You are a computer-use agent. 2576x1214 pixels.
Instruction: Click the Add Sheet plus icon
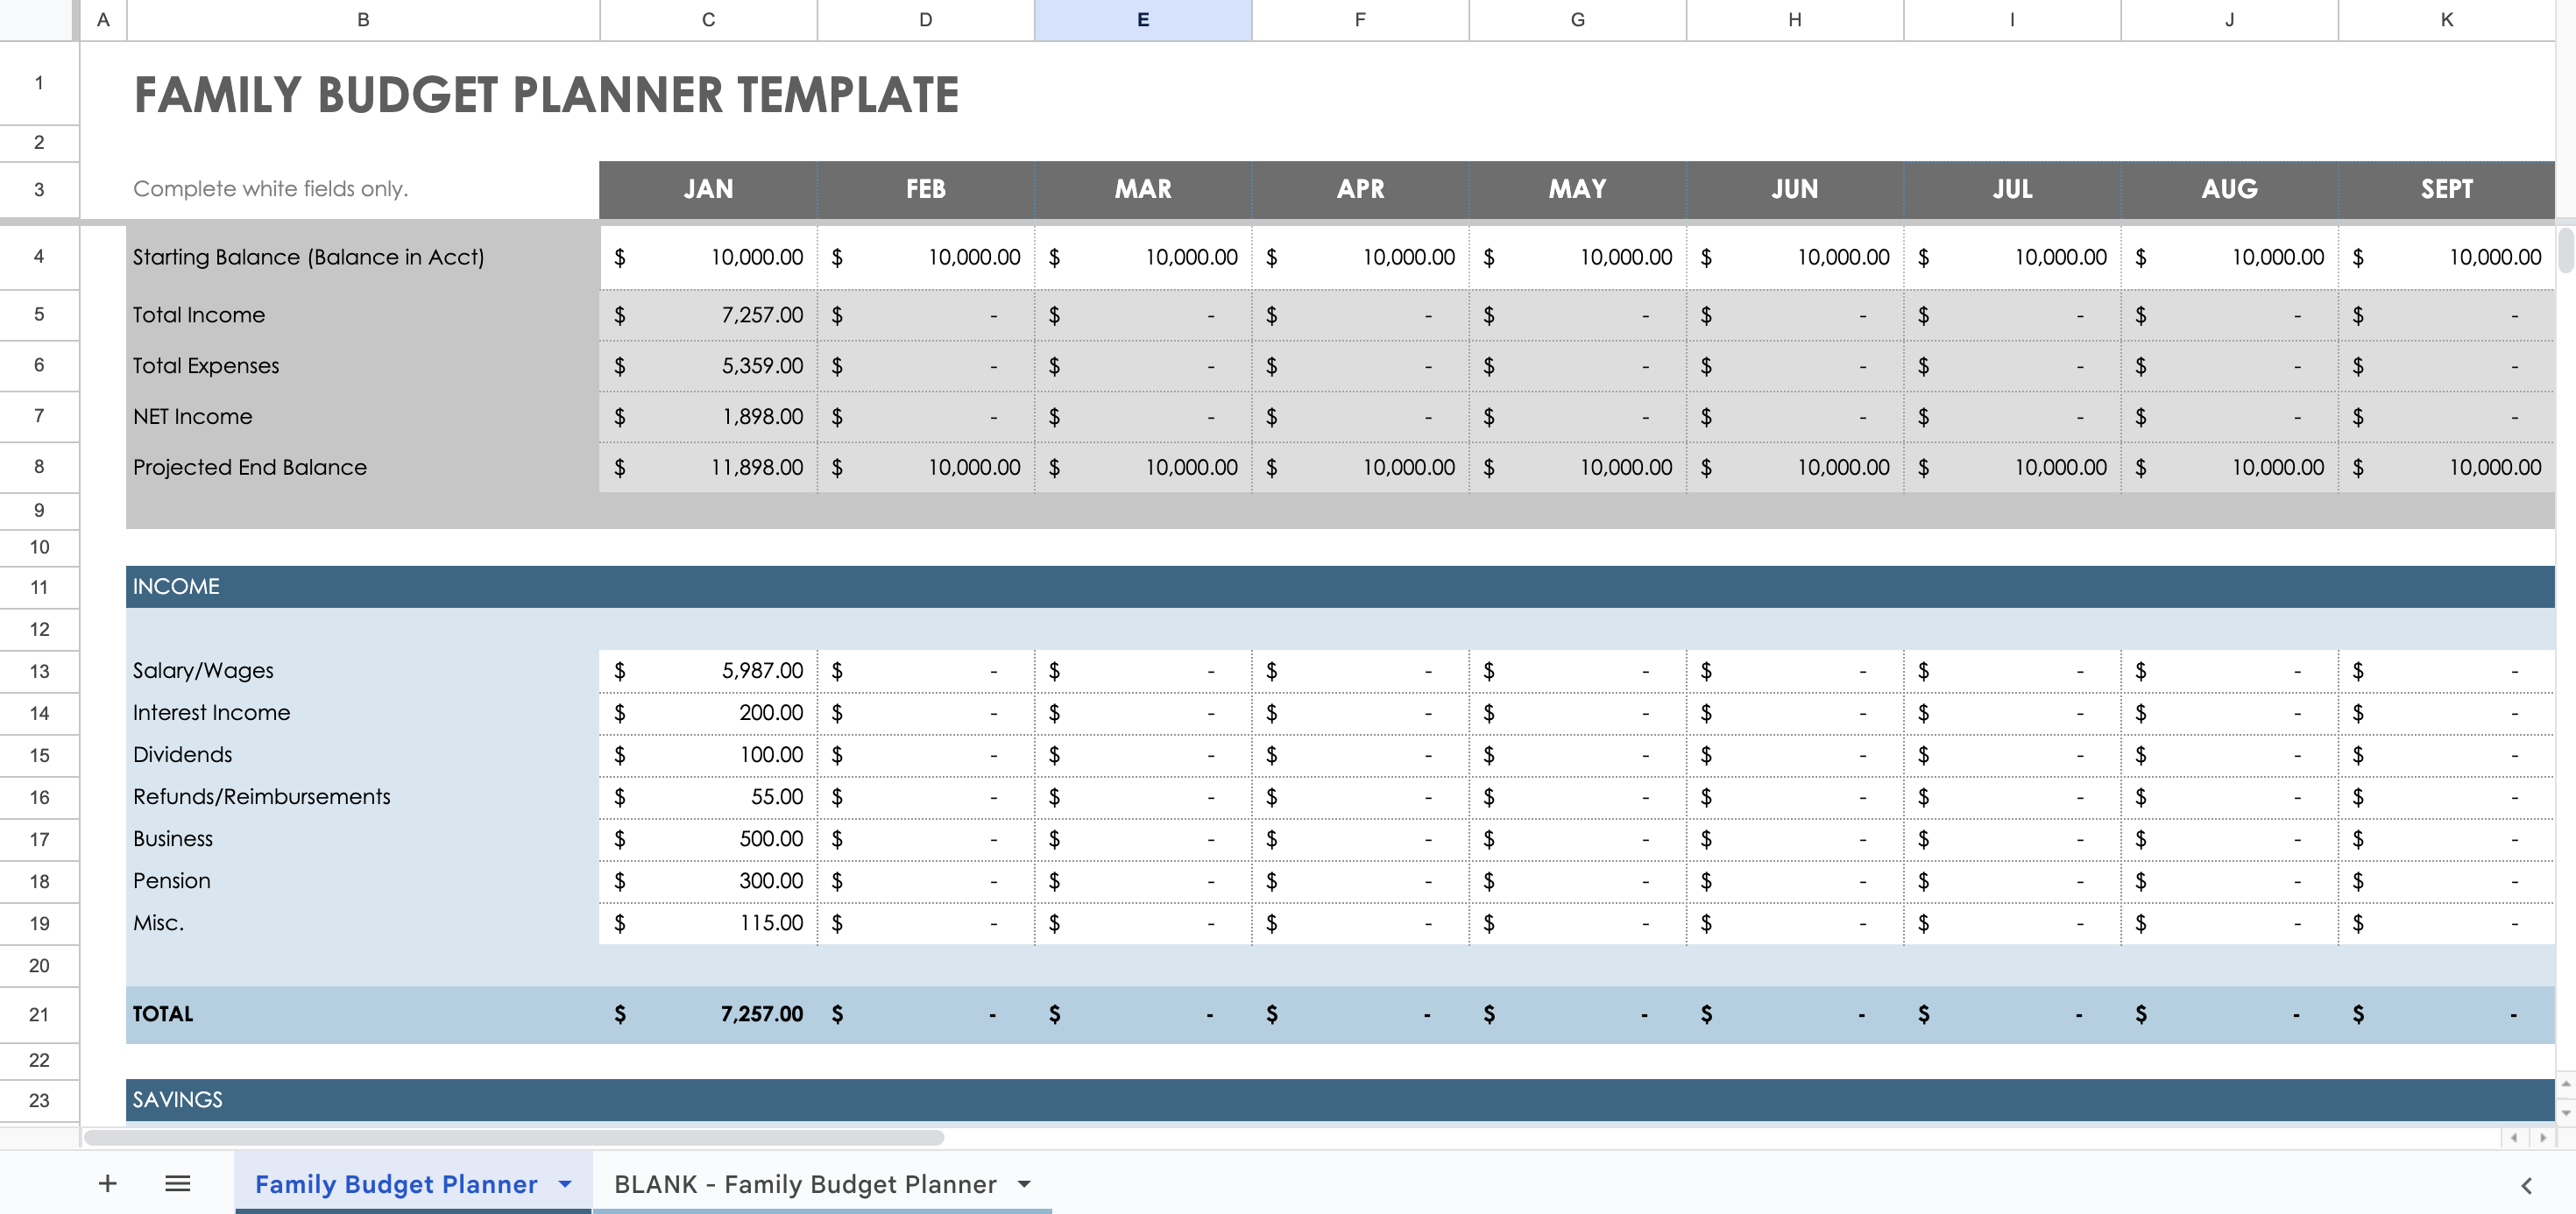[107, 1184]
